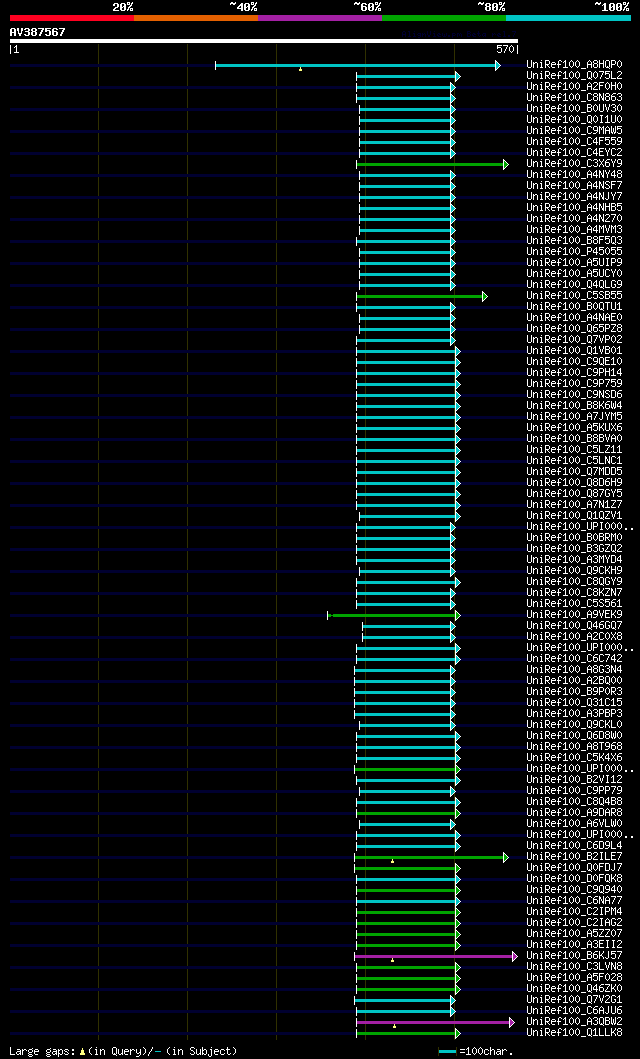Select hit label UniRef100_Q1LLK8
Screen dimensions: 640x1059
coord(575,1032)
